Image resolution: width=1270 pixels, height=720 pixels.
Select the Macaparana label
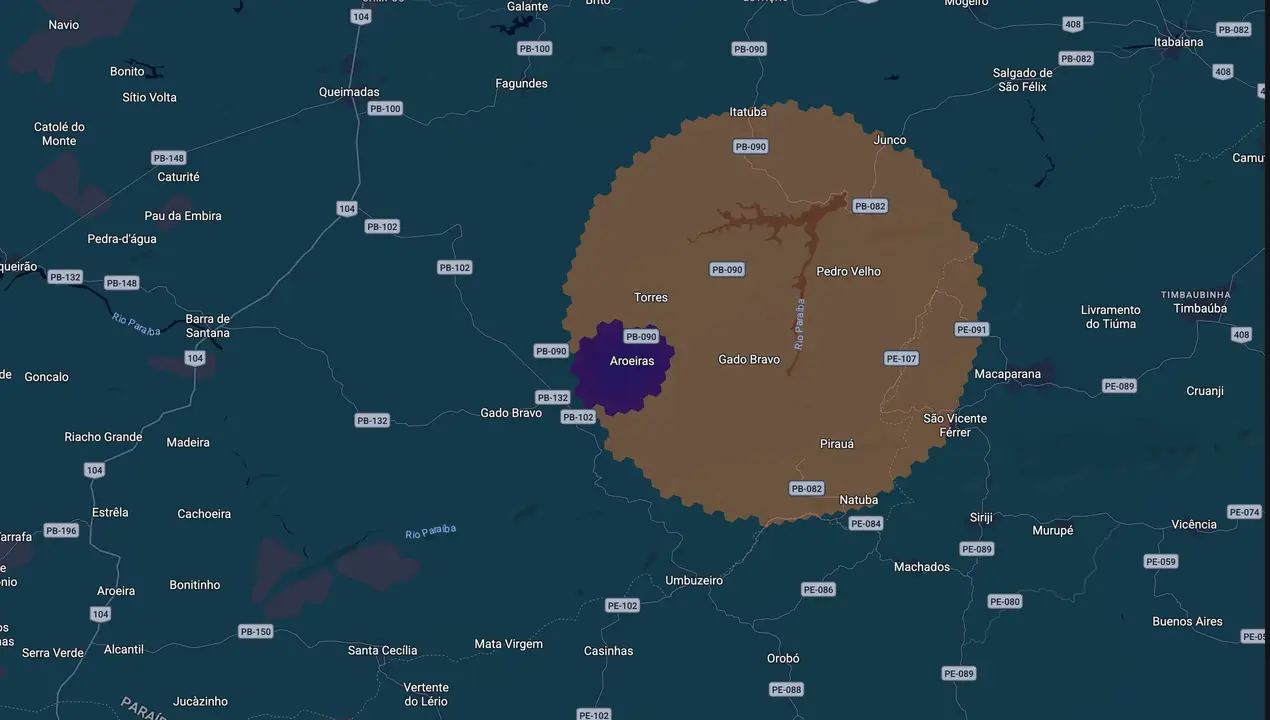click(x=1007, y=374)
